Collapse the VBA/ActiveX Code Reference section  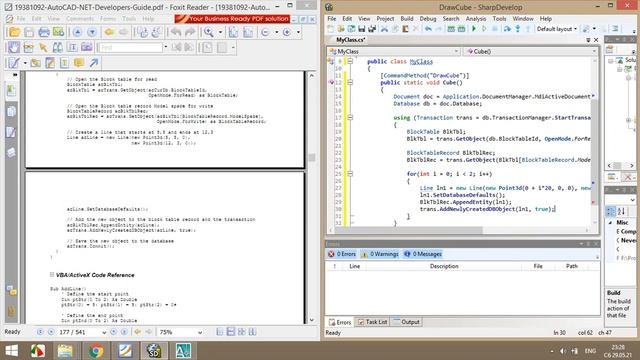click(x=52, y=275)
